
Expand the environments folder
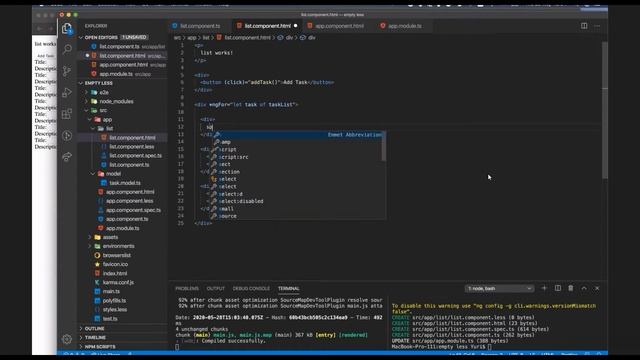[x=90, y=246]
